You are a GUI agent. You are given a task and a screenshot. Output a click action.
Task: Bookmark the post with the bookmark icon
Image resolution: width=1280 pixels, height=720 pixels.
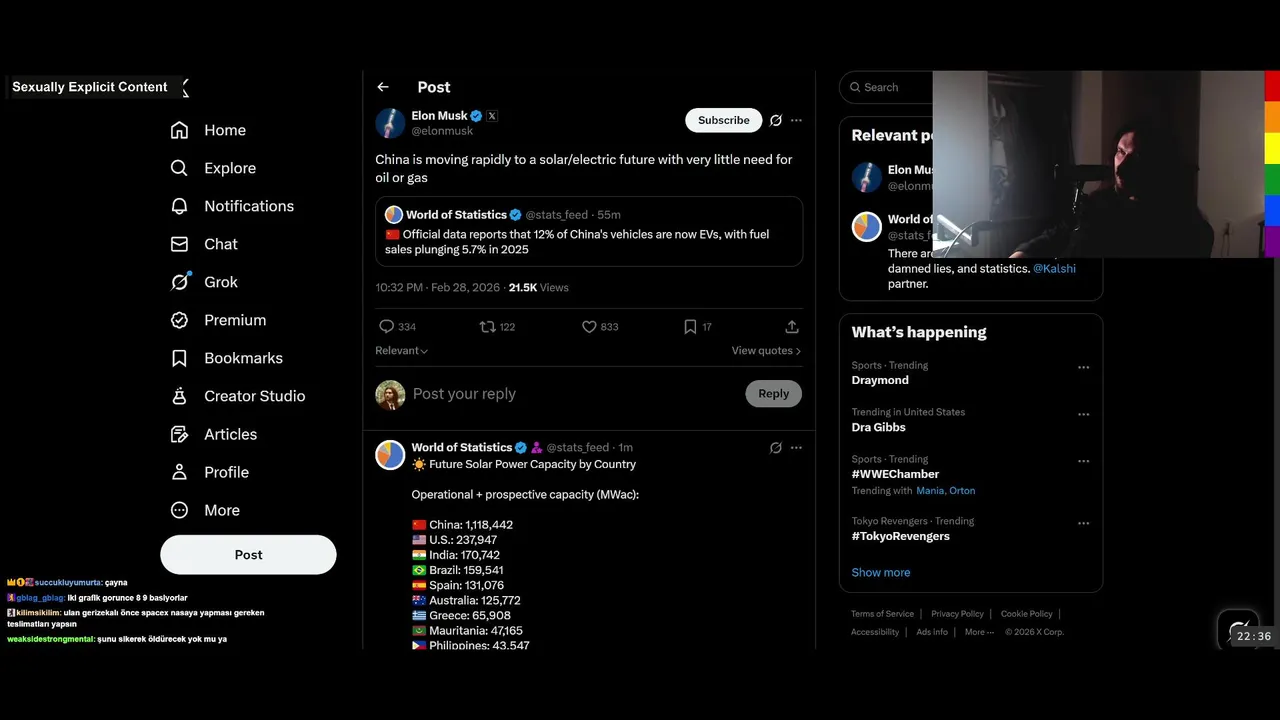[690, 327]
